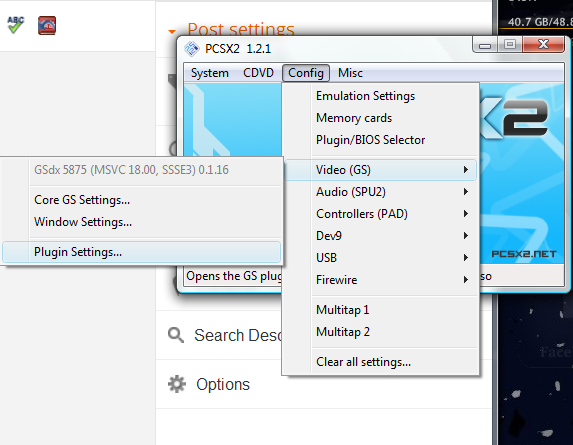Click the PCSX2.NET logo text
Viewport: 573px width, 445px height.
(x=524, y=254)
